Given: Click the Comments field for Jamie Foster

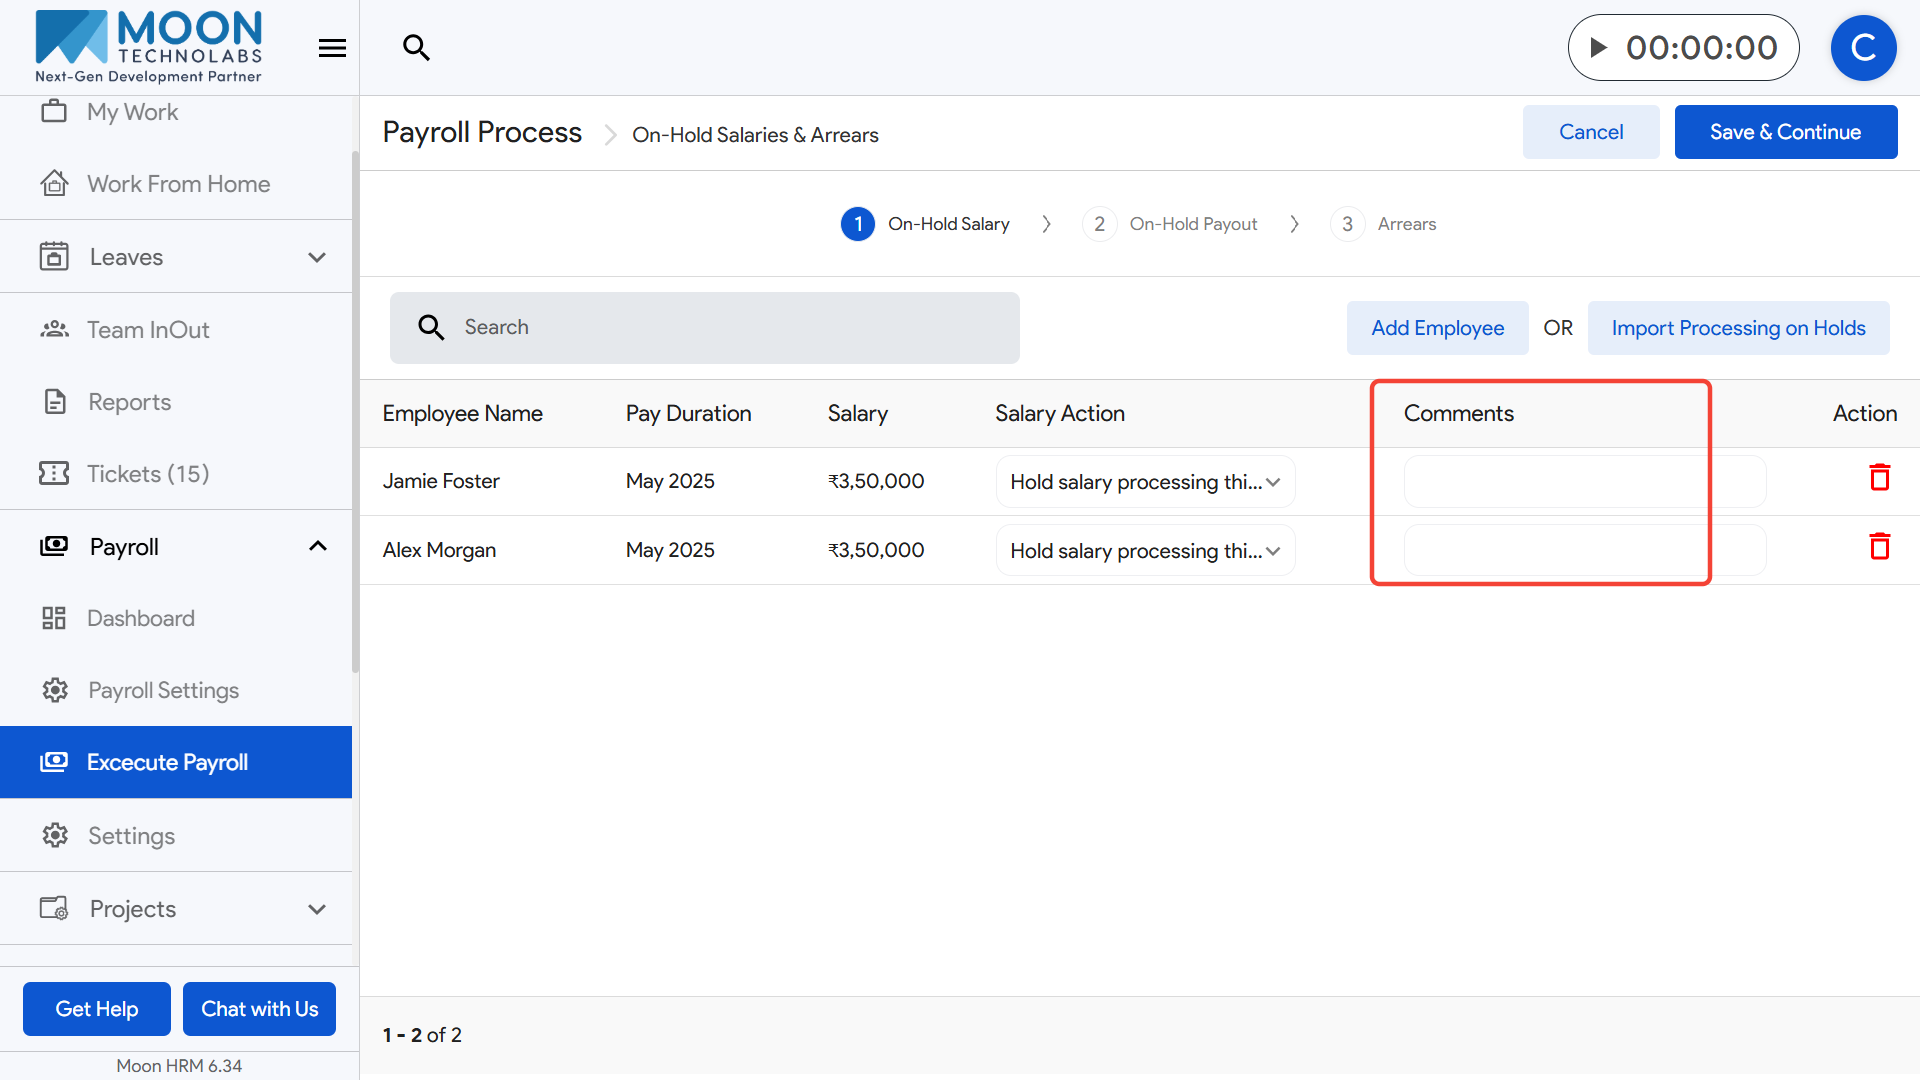Looking at the screenshot, I should tap(1584, 482).
